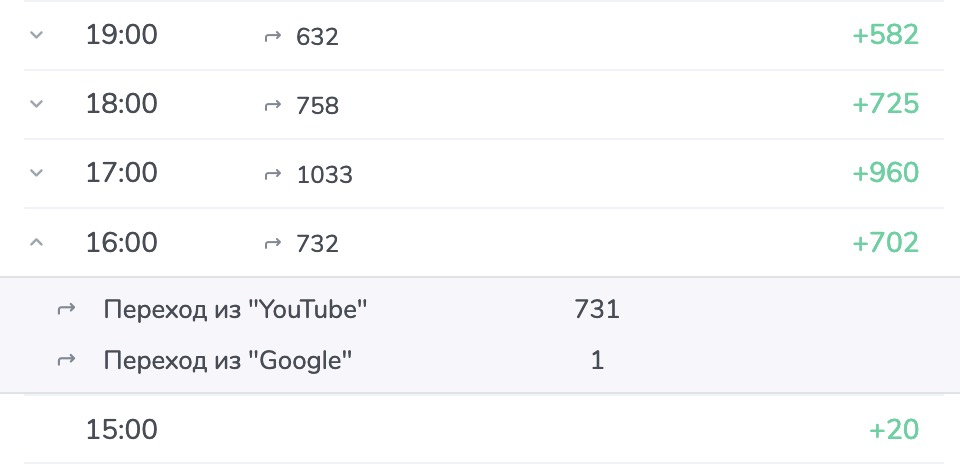Click the redirect arrow icon beside 758
960x464 pixels.
(x=272, y=105)
